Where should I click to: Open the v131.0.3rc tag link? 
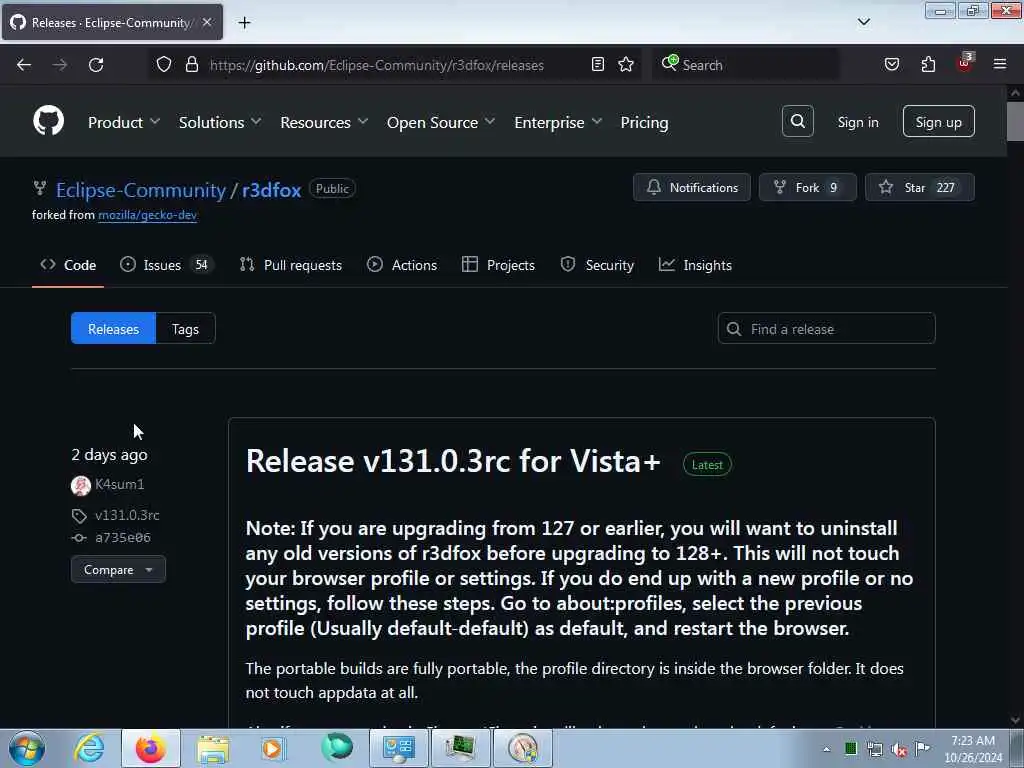pyautogui.click(x=127, y=515)
